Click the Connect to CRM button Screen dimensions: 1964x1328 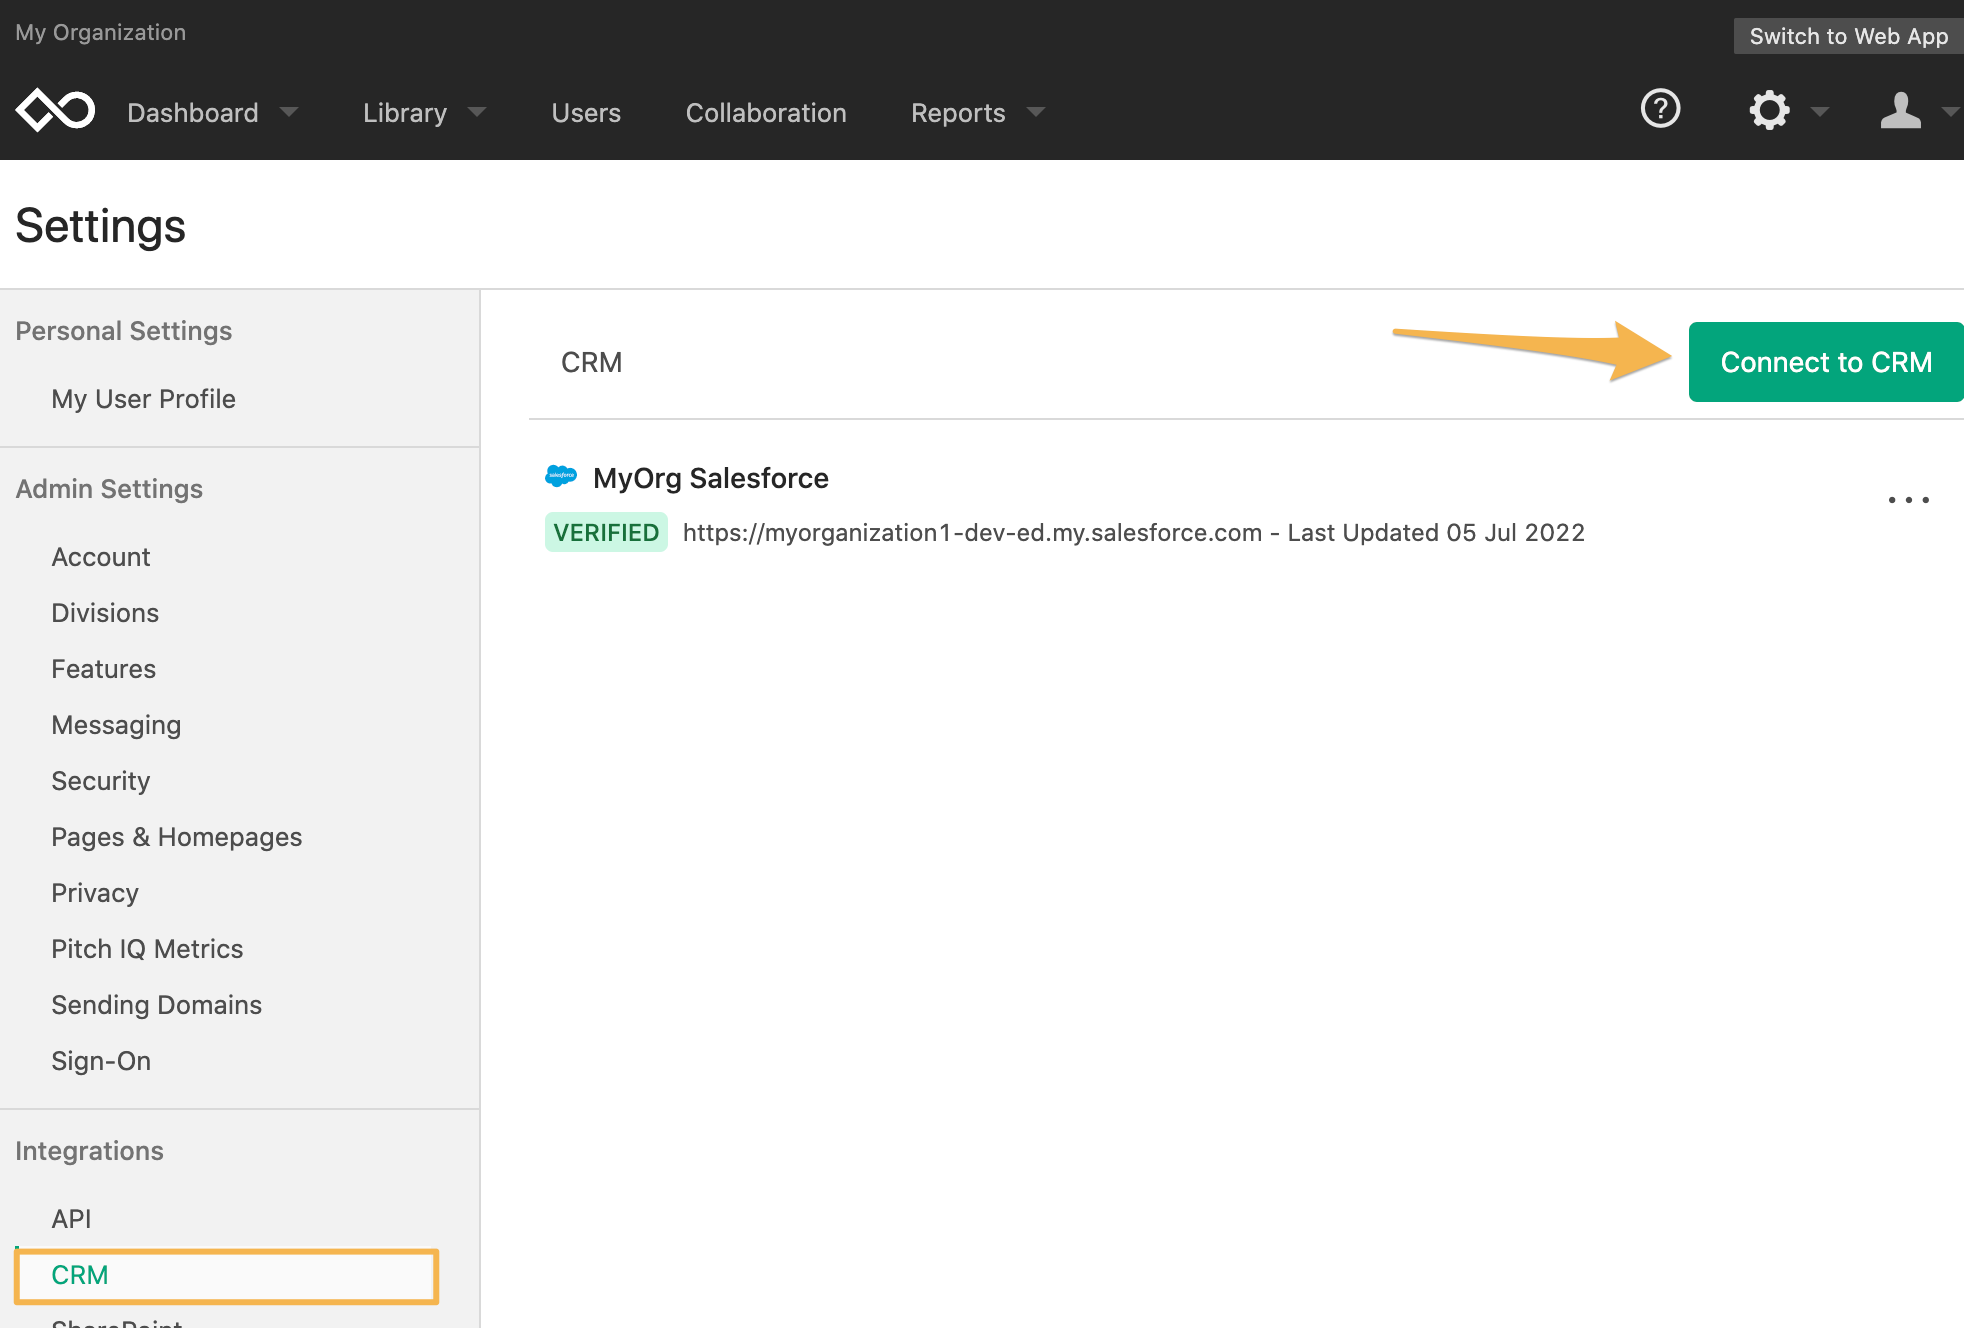[1826, 362]
